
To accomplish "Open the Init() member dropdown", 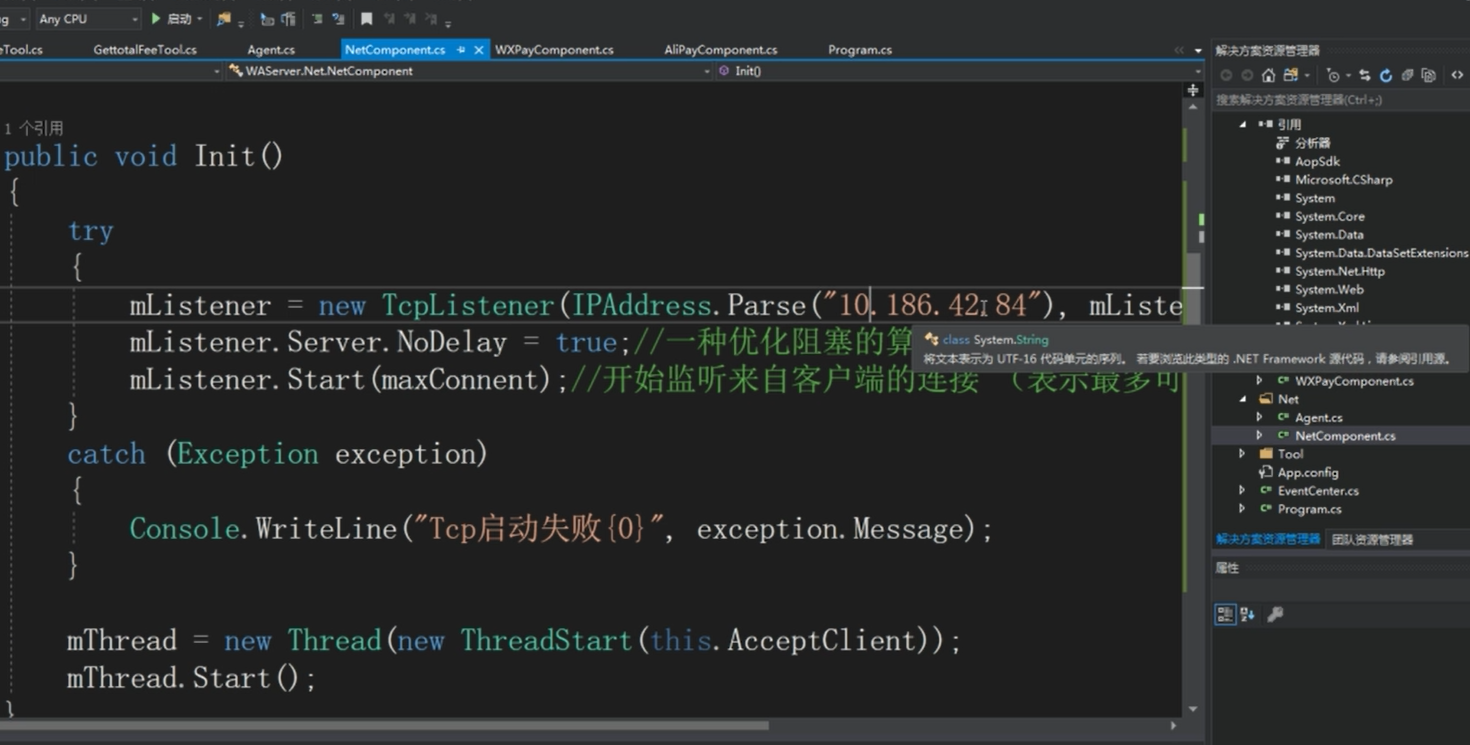I will click(958, 71).
